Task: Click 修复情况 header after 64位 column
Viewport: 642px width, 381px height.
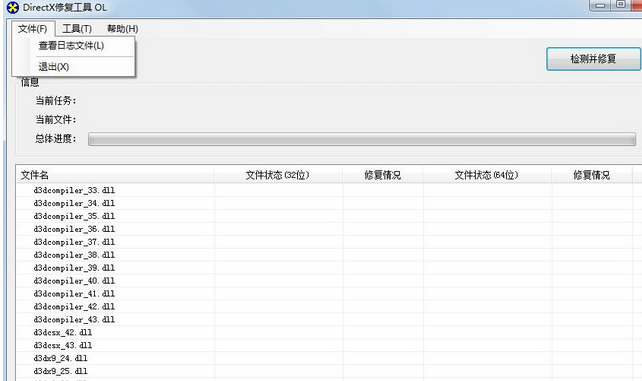Action: click(592, 175)
